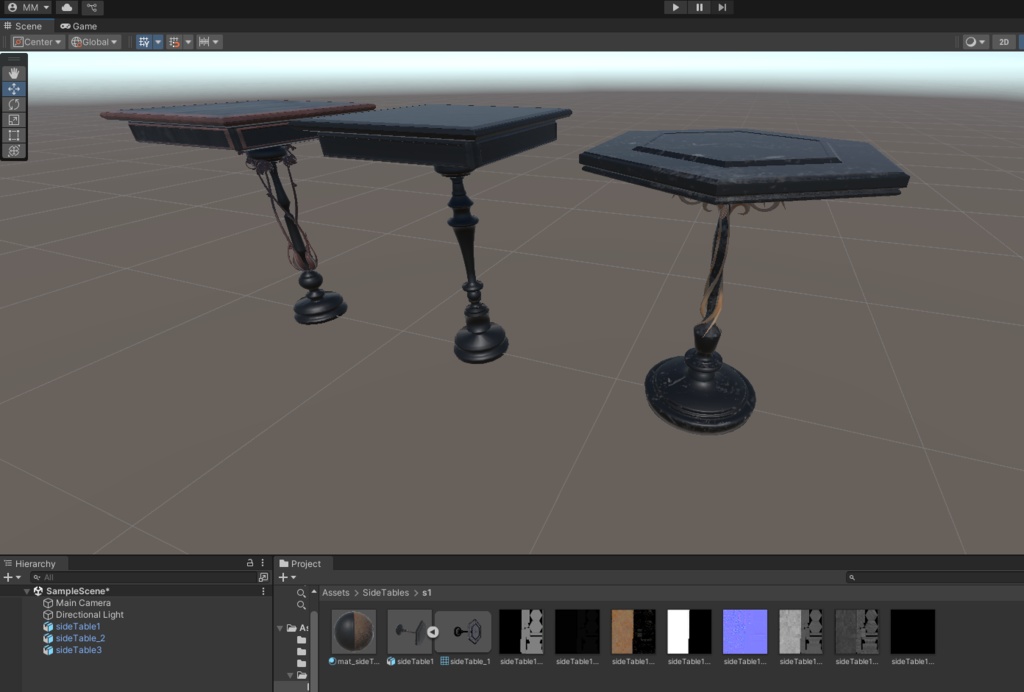Click the Hierarchy search window icon

pyautogui.click(x=263, y=577)
